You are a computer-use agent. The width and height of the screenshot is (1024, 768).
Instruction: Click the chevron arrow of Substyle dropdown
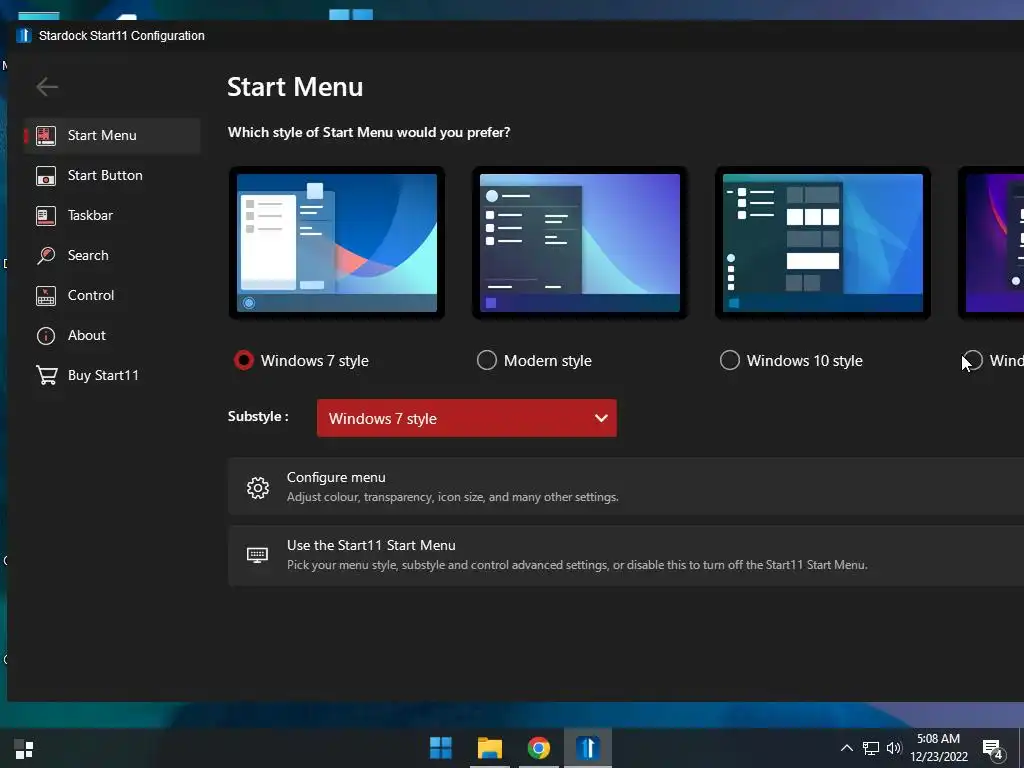pos(601,418)
